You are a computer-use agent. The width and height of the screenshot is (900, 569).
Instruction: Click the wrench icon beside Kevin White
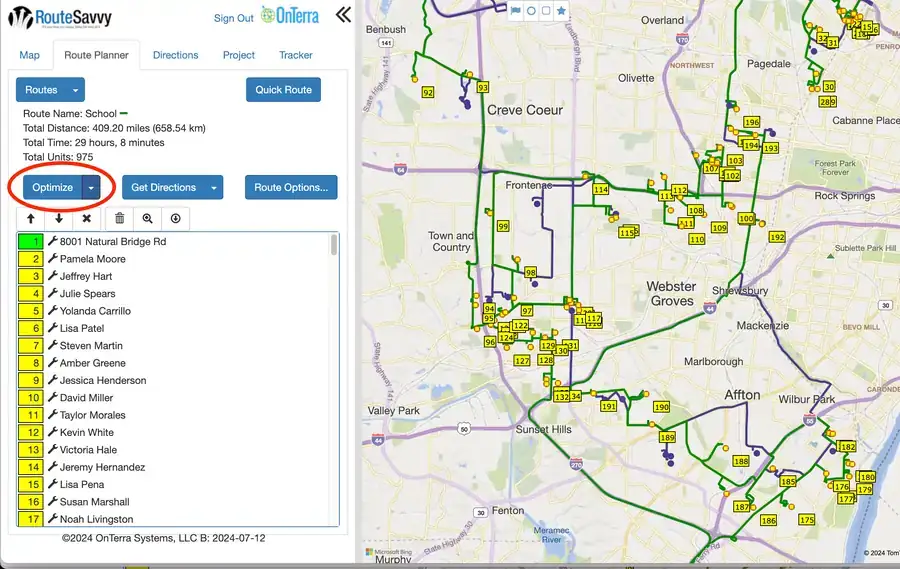(x=52, y=432)
